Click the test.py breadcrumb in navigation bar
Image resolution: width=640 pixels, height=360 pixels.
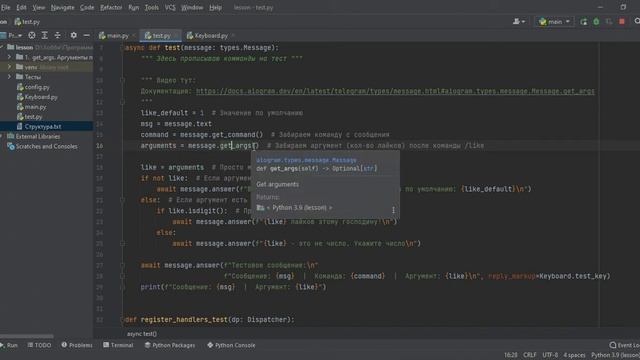pos(27,22)
